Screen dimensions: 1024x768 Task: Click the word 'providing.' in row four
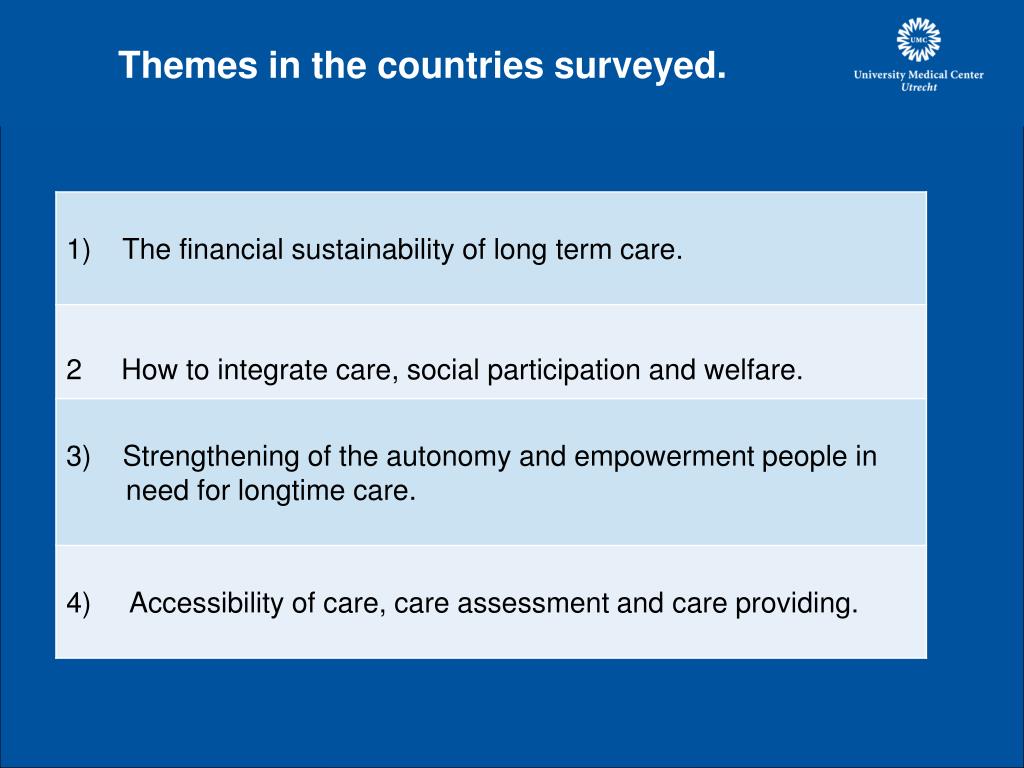(797, 603)
